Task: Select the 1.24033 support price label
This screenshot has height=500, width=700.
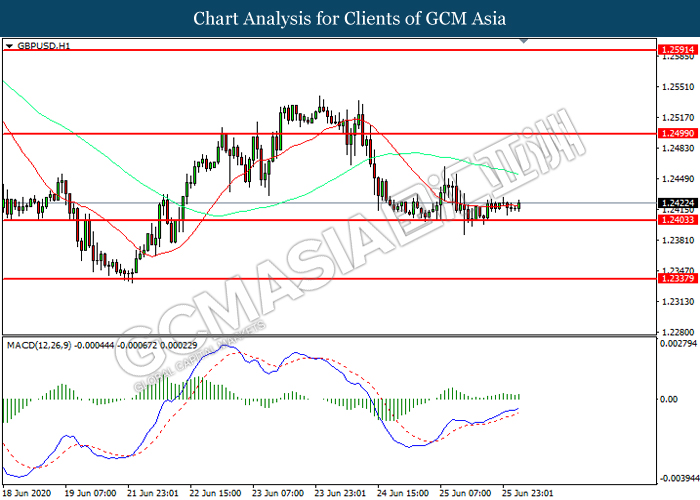Action: [678, 220]
